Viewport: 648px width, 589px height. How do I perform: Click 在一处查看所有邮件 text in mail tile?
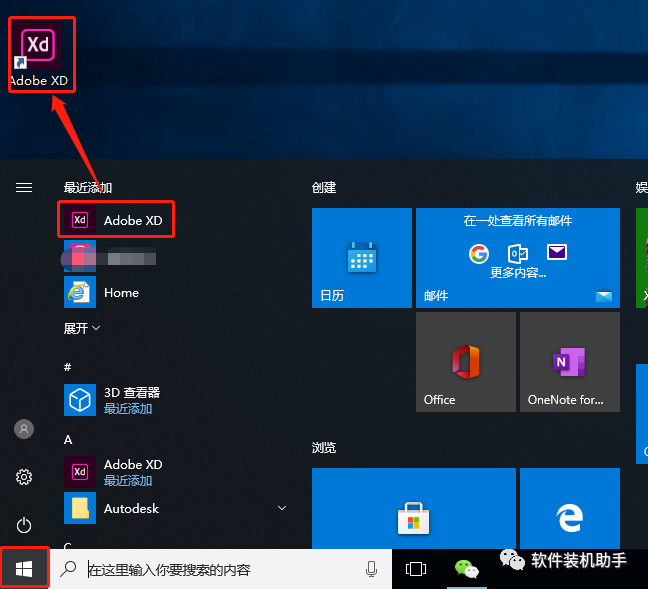tap(518, 221)
